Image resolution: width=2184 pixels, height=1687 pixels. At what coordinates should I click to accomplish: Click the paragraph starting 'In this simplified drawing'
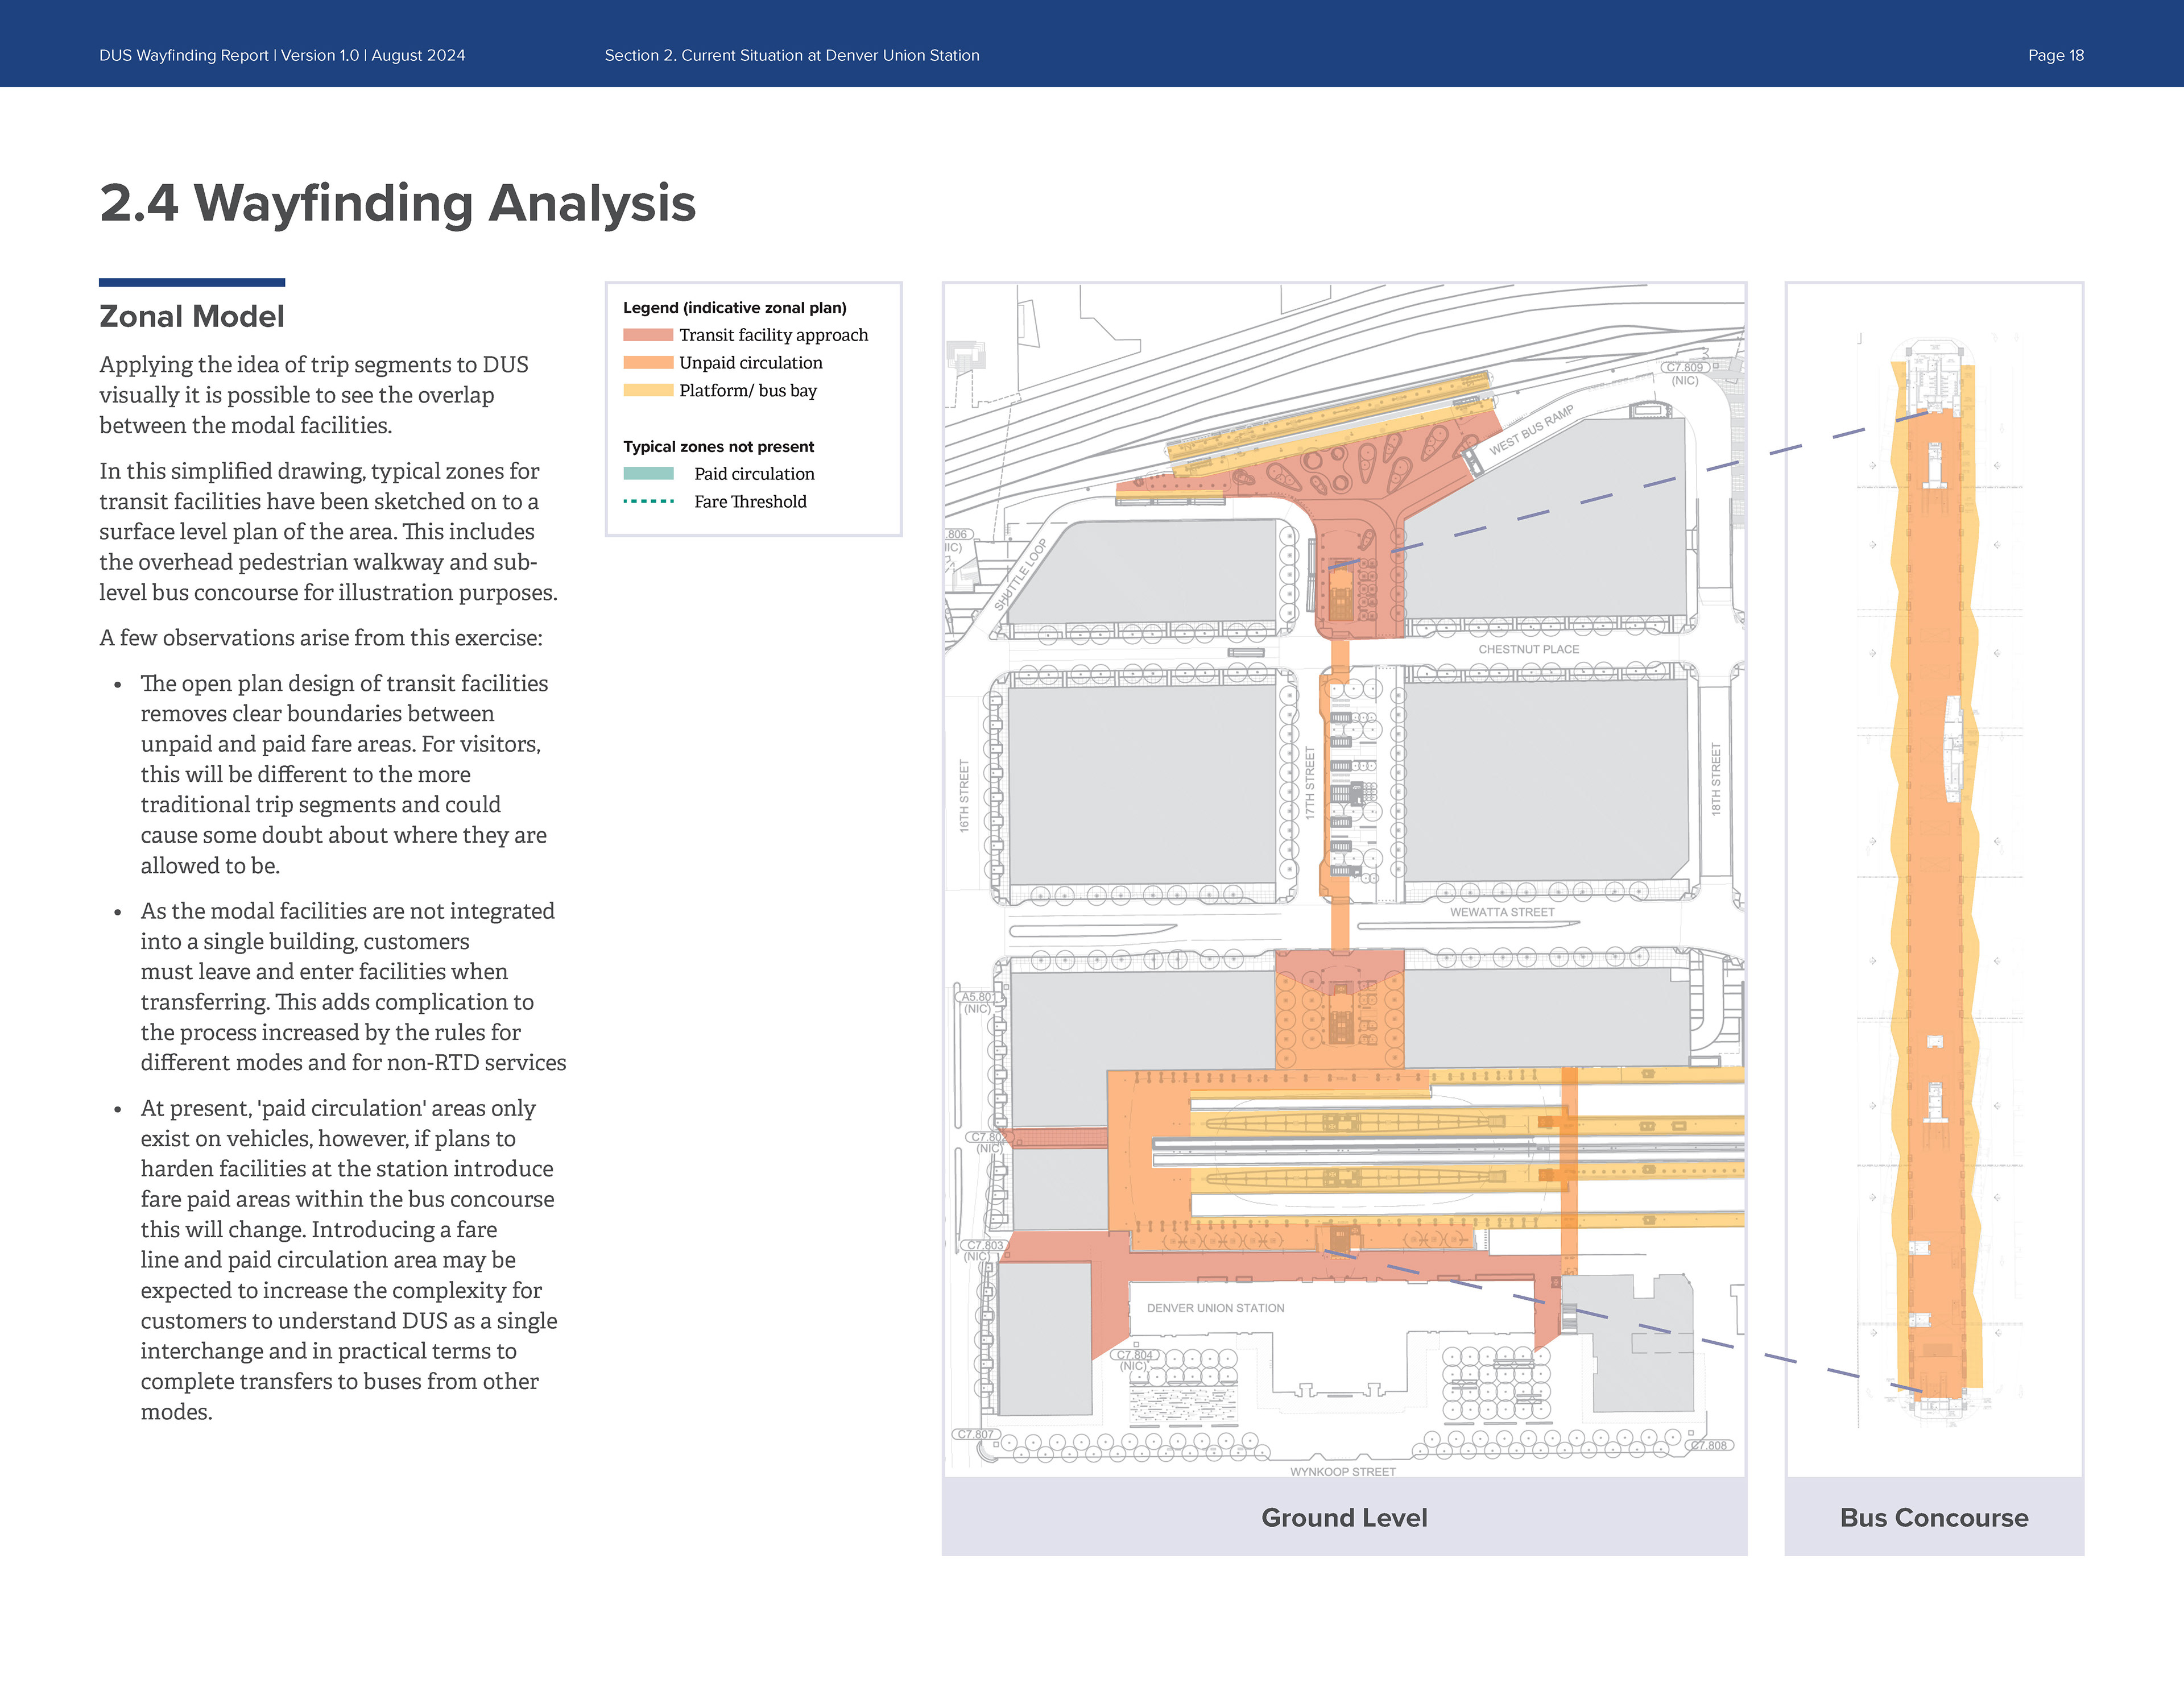point(328,532)
